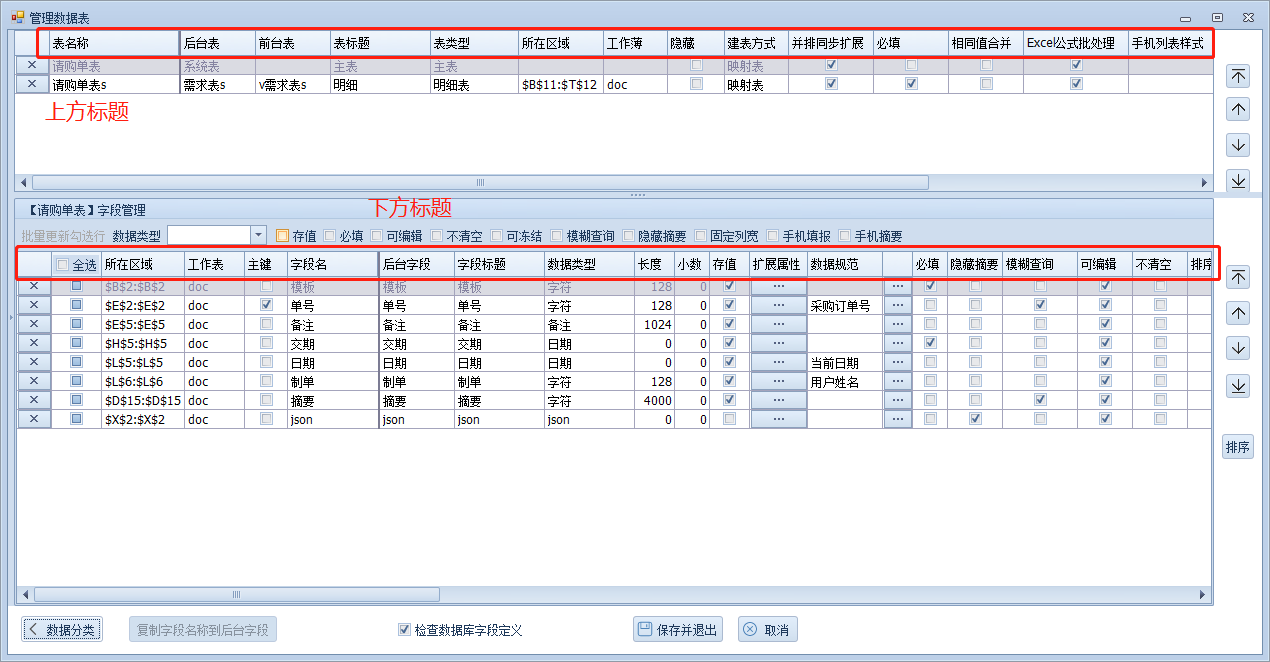Viewport: 1270px width, 662px height.
Task: Toggle the 存值 batch option checkbox
Action: (283, 236)
